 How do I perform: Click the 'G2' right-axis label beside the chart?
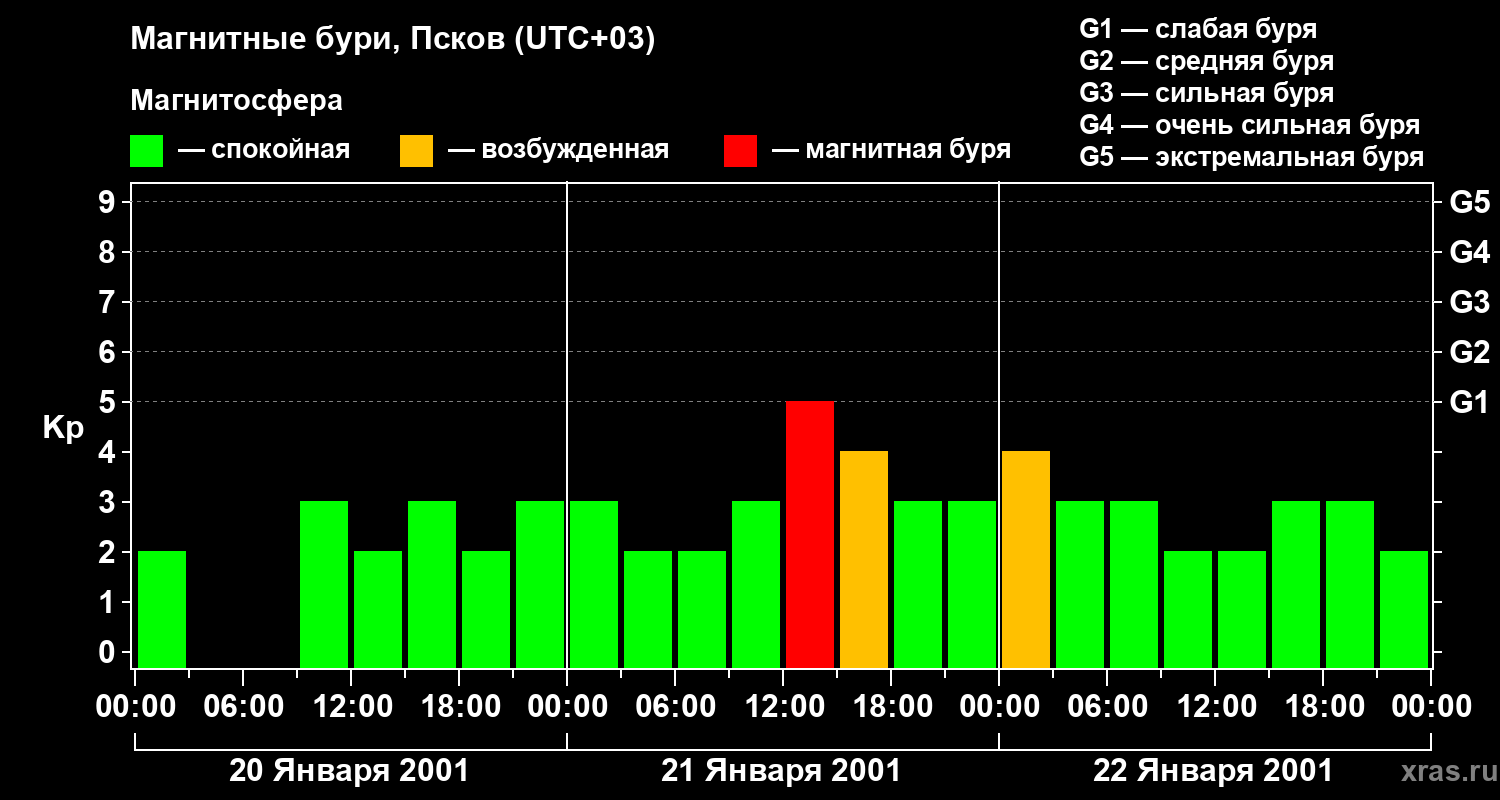[x=1469, y=352]
